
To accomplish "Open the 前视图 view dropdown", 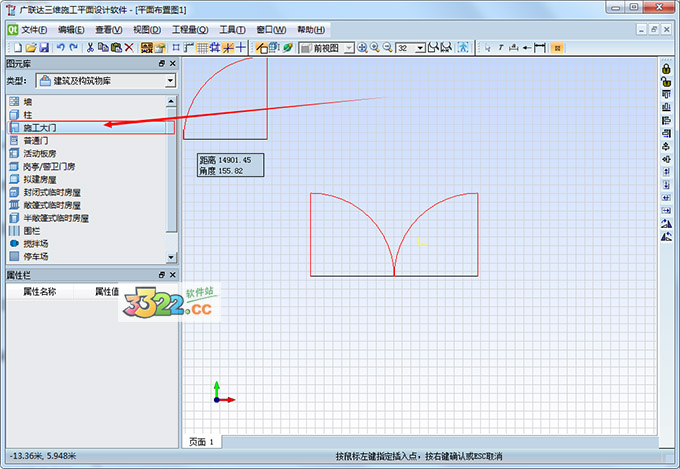I will [347, 47].
